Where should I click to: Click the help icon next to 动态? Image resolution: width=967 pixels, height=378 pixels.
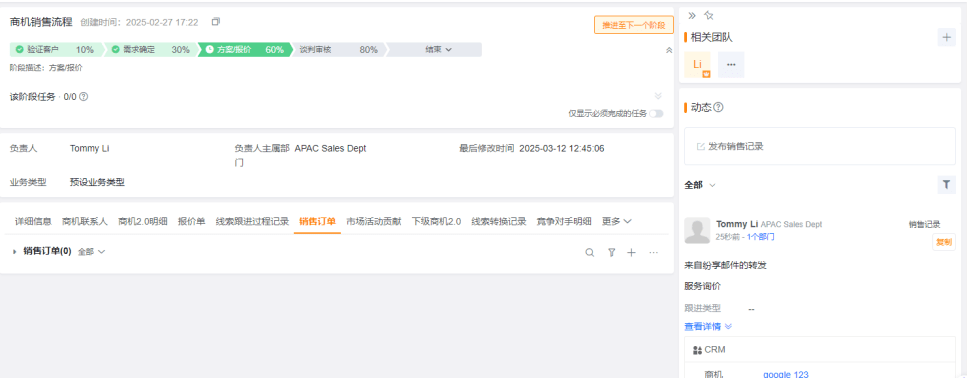pyautogui.click(x=718, y=107)
